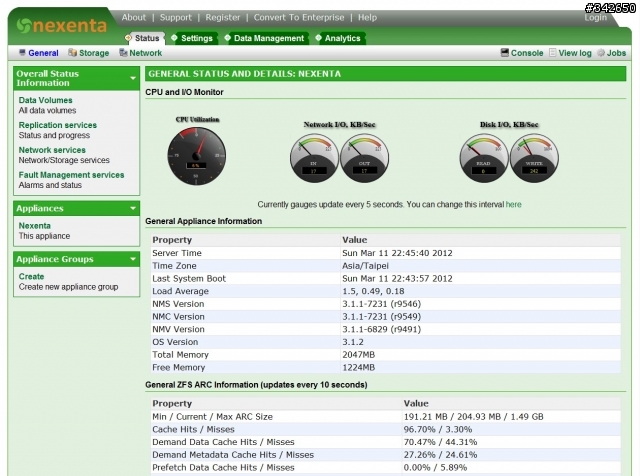
Task: Click the CPU Utilization gauge
Action: [x=197, y=156]
